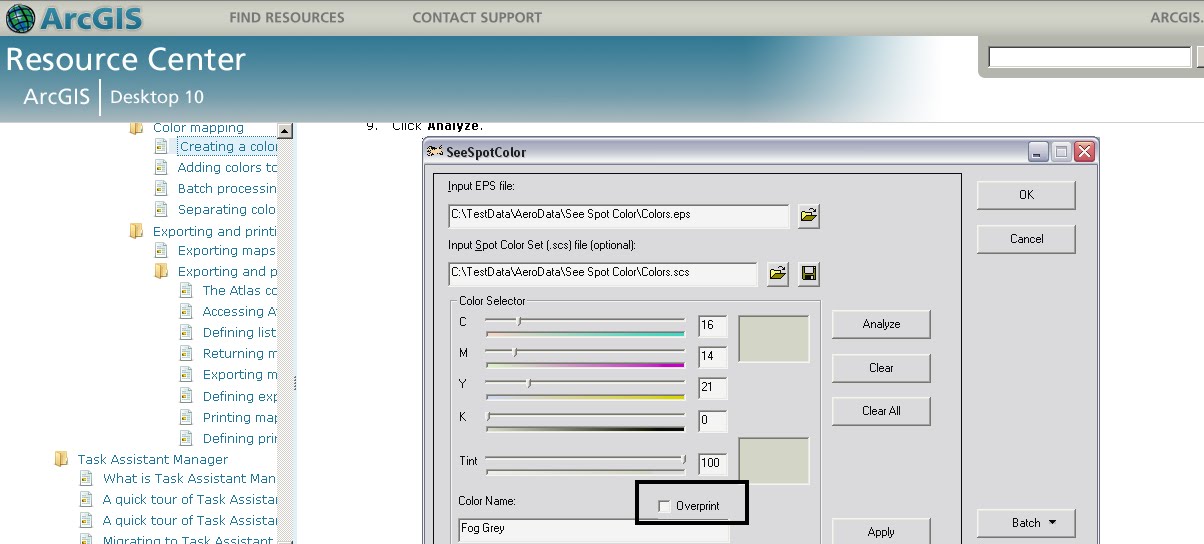This screenshot has height=544, width=1204.
Task: Click the document icon beside Adding colors
Action: coord(161,167)
